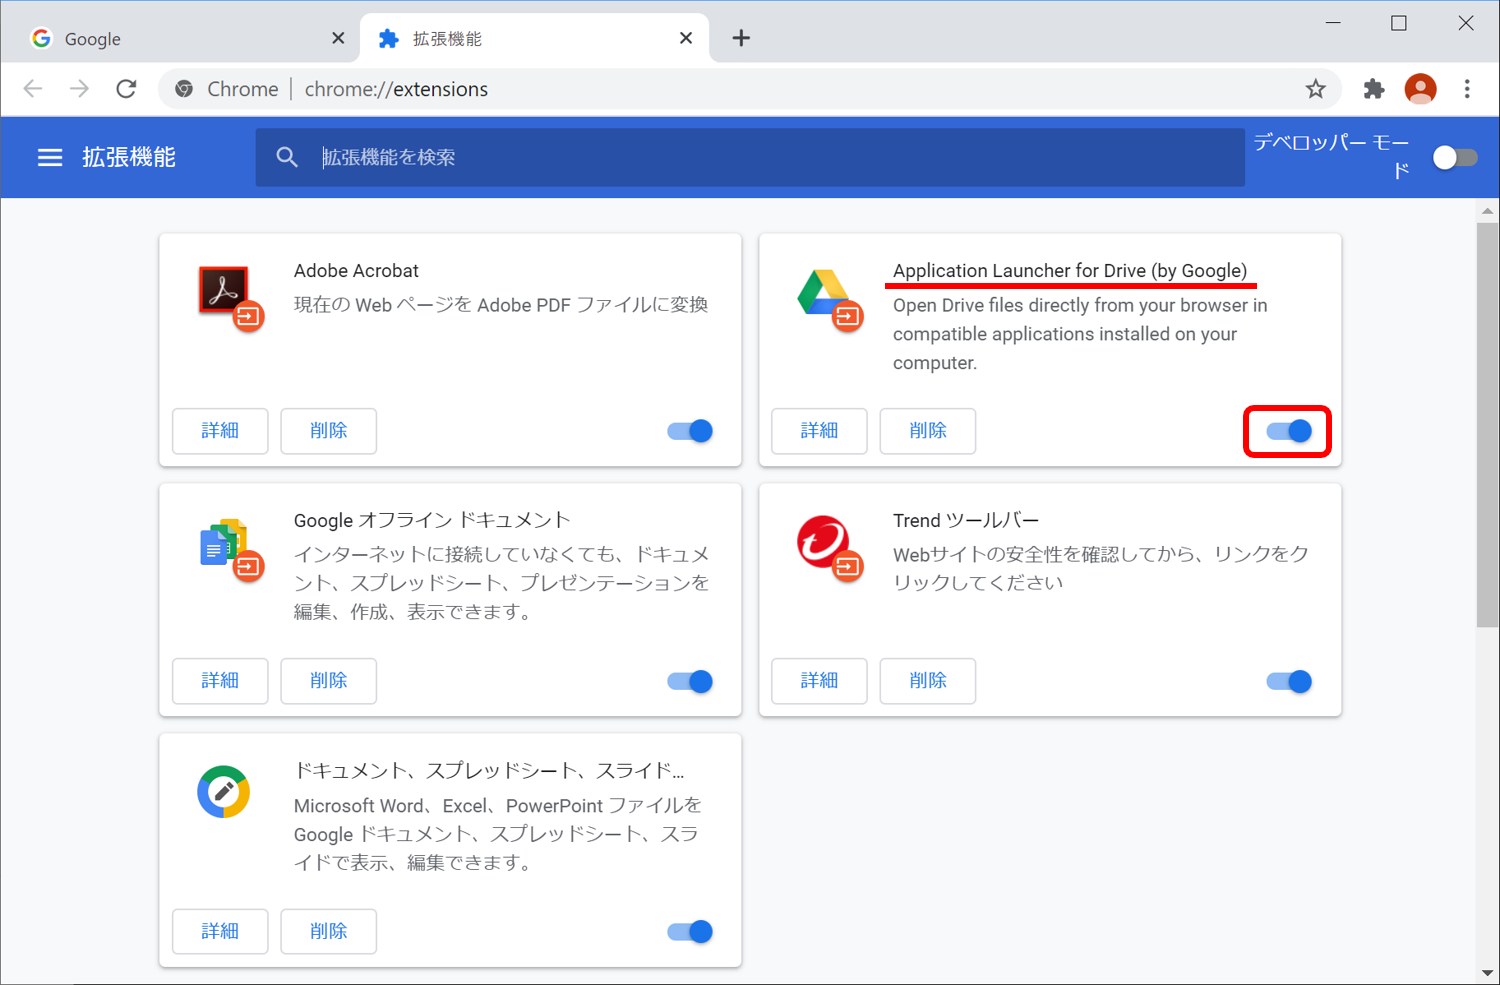Screen dimensions: 1500x985
Task: Click 削除 for ドキュメント、スプレッドシート extension
Action: [x=329, y=931]
